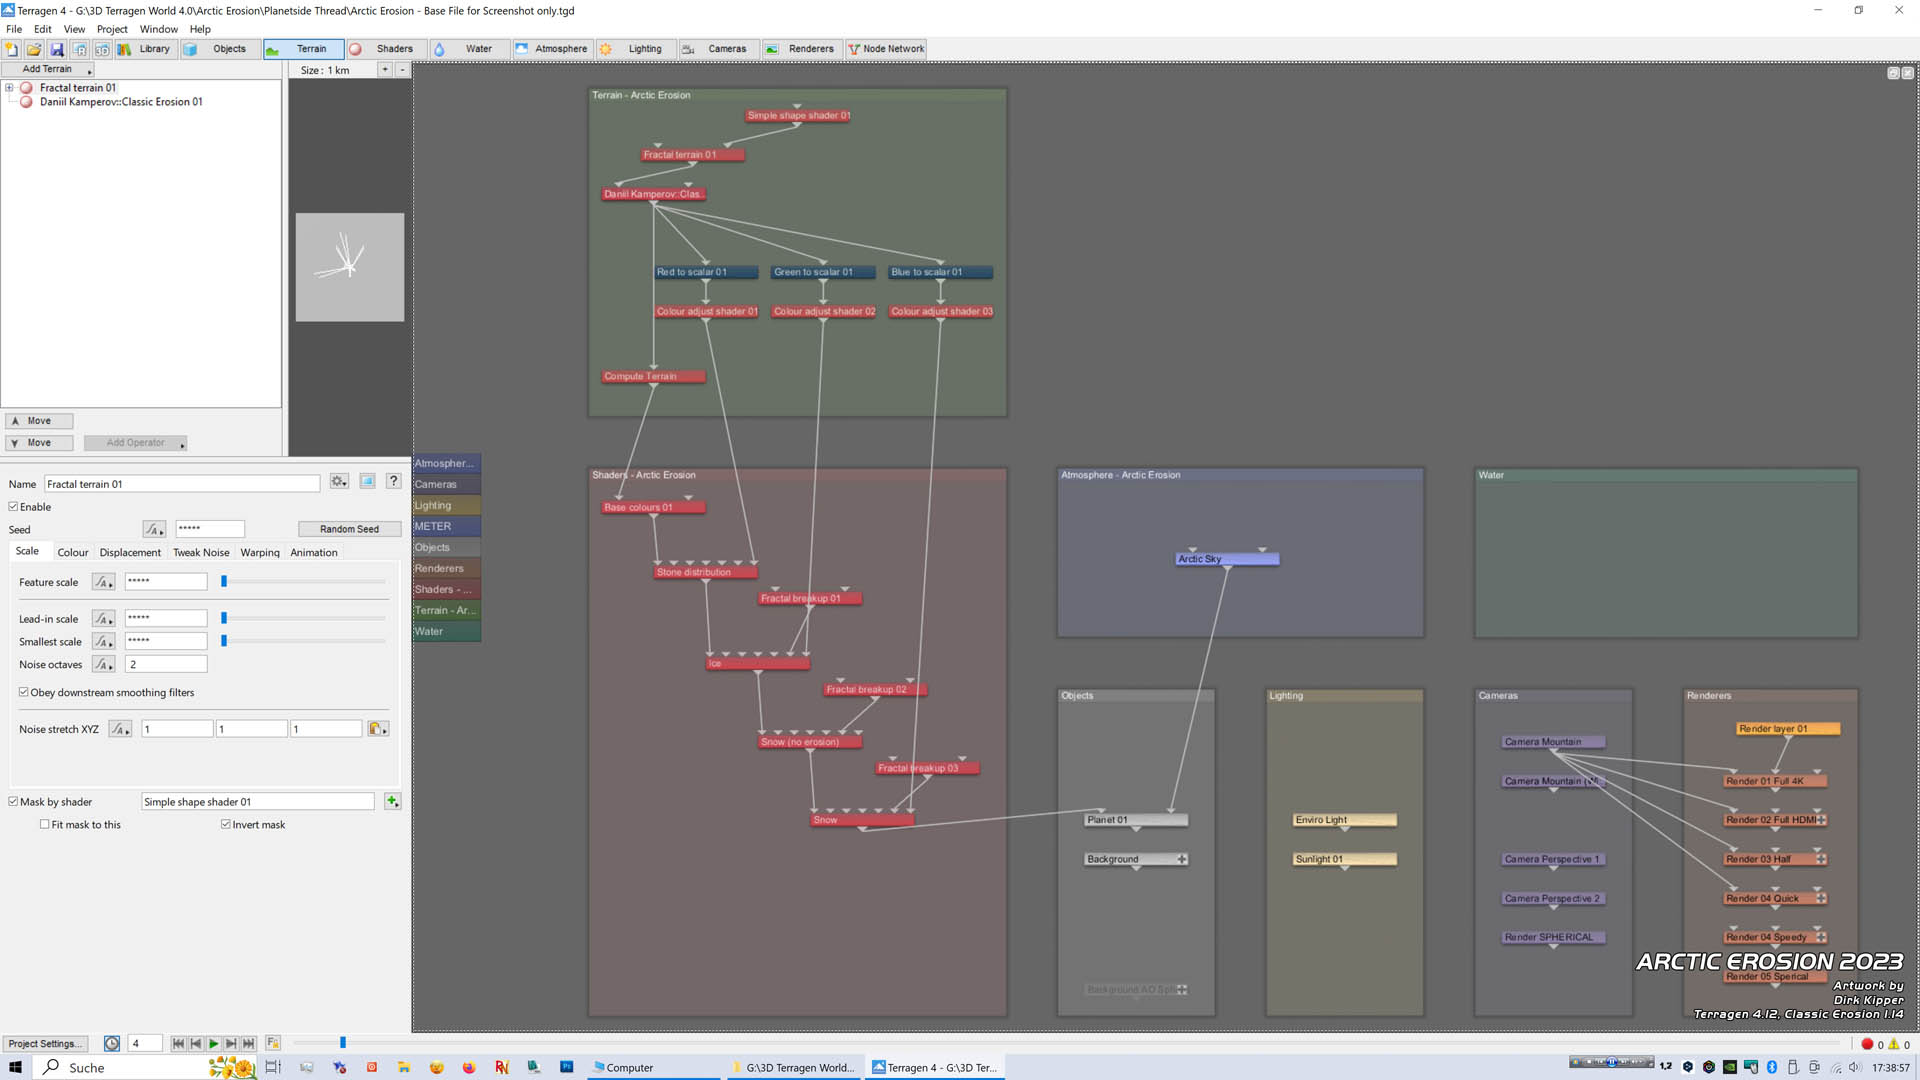
Task: Click the Library tab in toolbar
Action: coord(154,49)
